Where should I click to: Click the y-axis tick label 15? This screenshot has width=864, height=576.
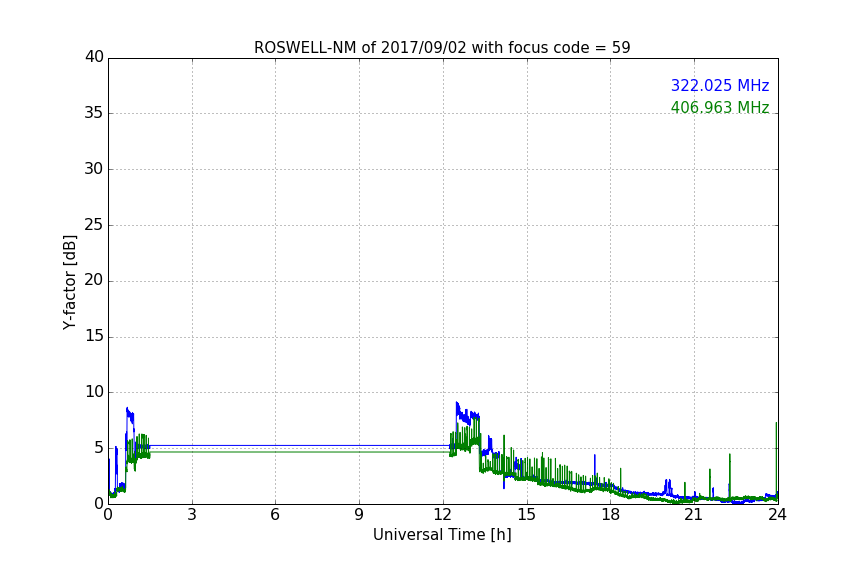[94, 336]
